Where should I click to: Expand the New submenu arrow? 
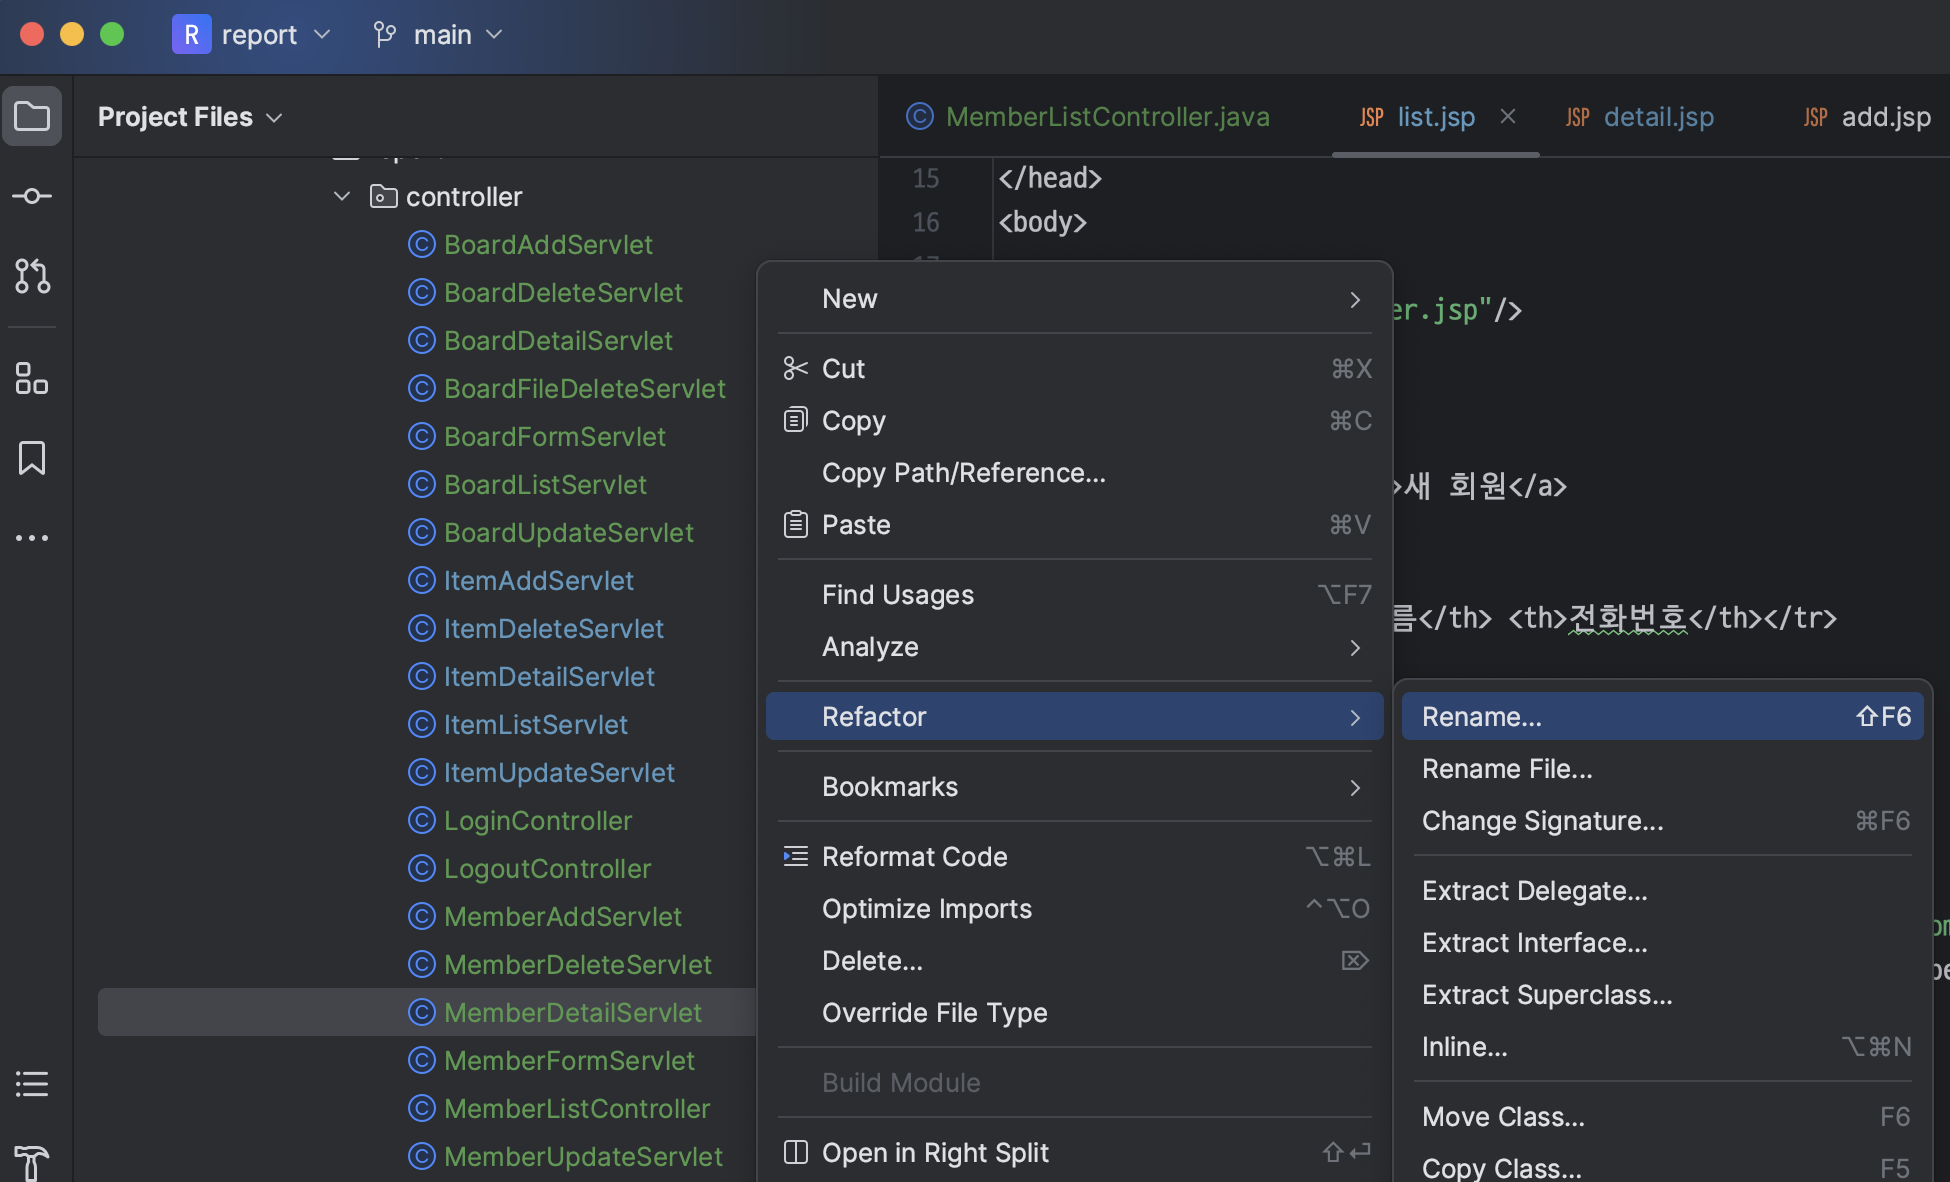click(1355, 299)
